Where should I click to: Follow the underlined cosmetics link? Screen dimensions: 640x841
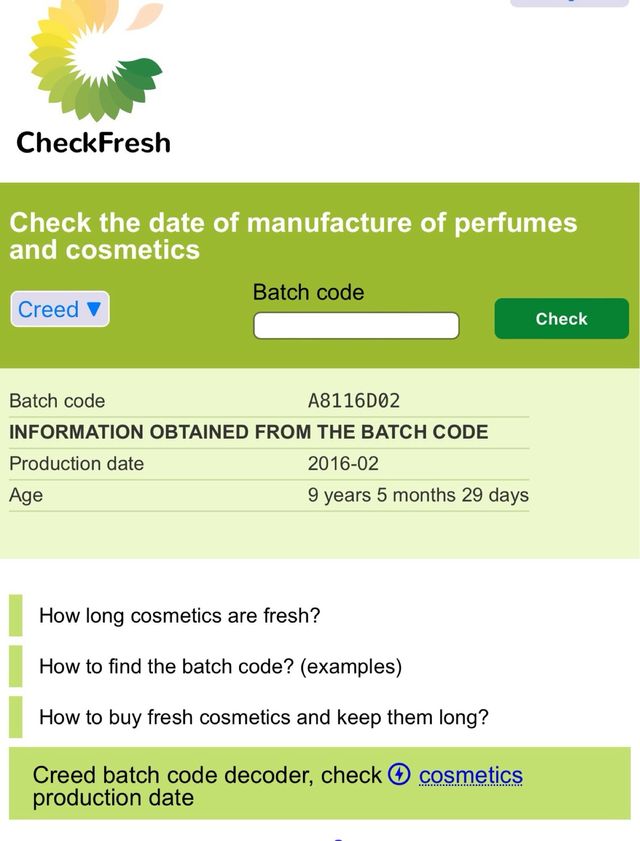coord(471,775)
